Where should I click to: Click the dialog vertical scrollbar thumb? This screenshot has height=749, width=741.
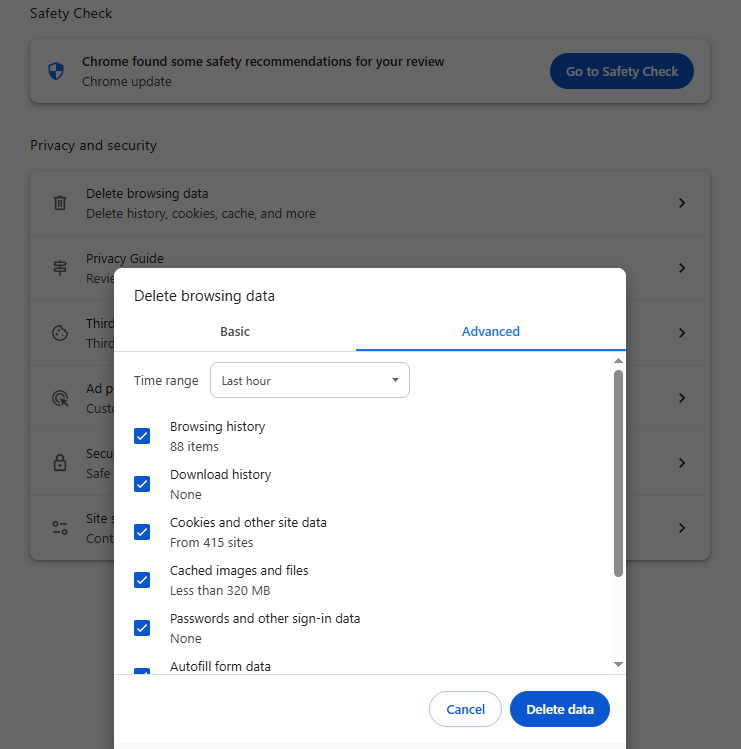(618, 473)
